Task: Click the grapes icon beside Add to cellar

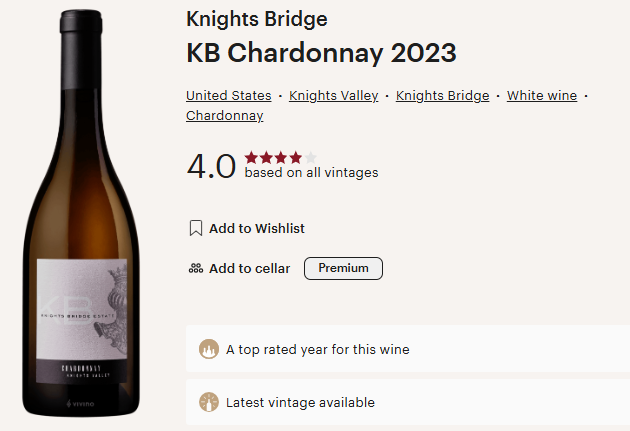Action: pos(196,268)
